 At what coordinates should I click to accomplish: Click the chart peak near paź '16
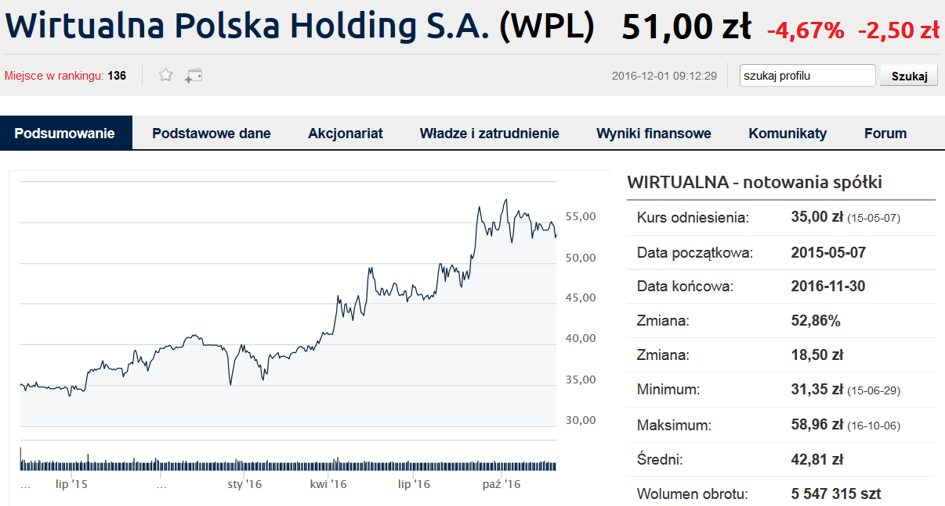[x=506, y=201]
